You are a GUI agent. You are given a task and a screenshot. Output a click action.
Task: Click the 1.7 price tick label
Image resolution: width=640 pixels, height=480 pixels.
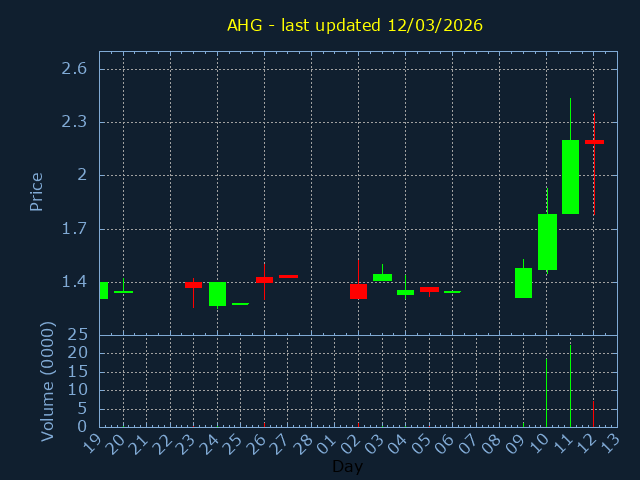point(75,229)
